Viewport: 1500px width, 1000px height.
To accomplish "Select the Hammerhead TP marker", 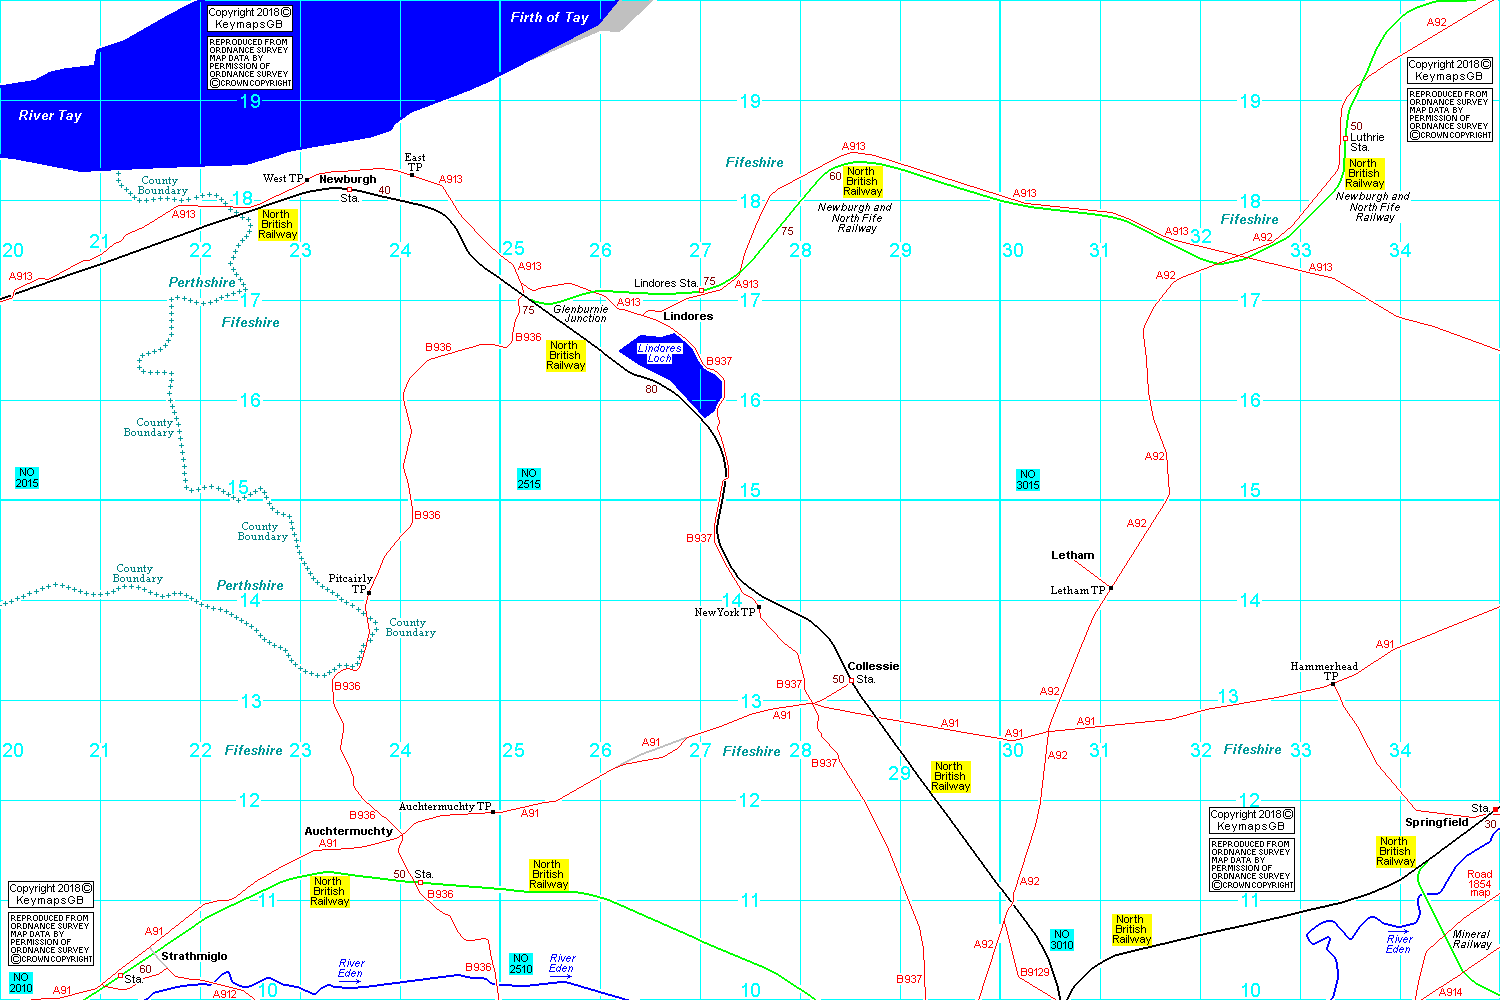I will coord(1334,684).
